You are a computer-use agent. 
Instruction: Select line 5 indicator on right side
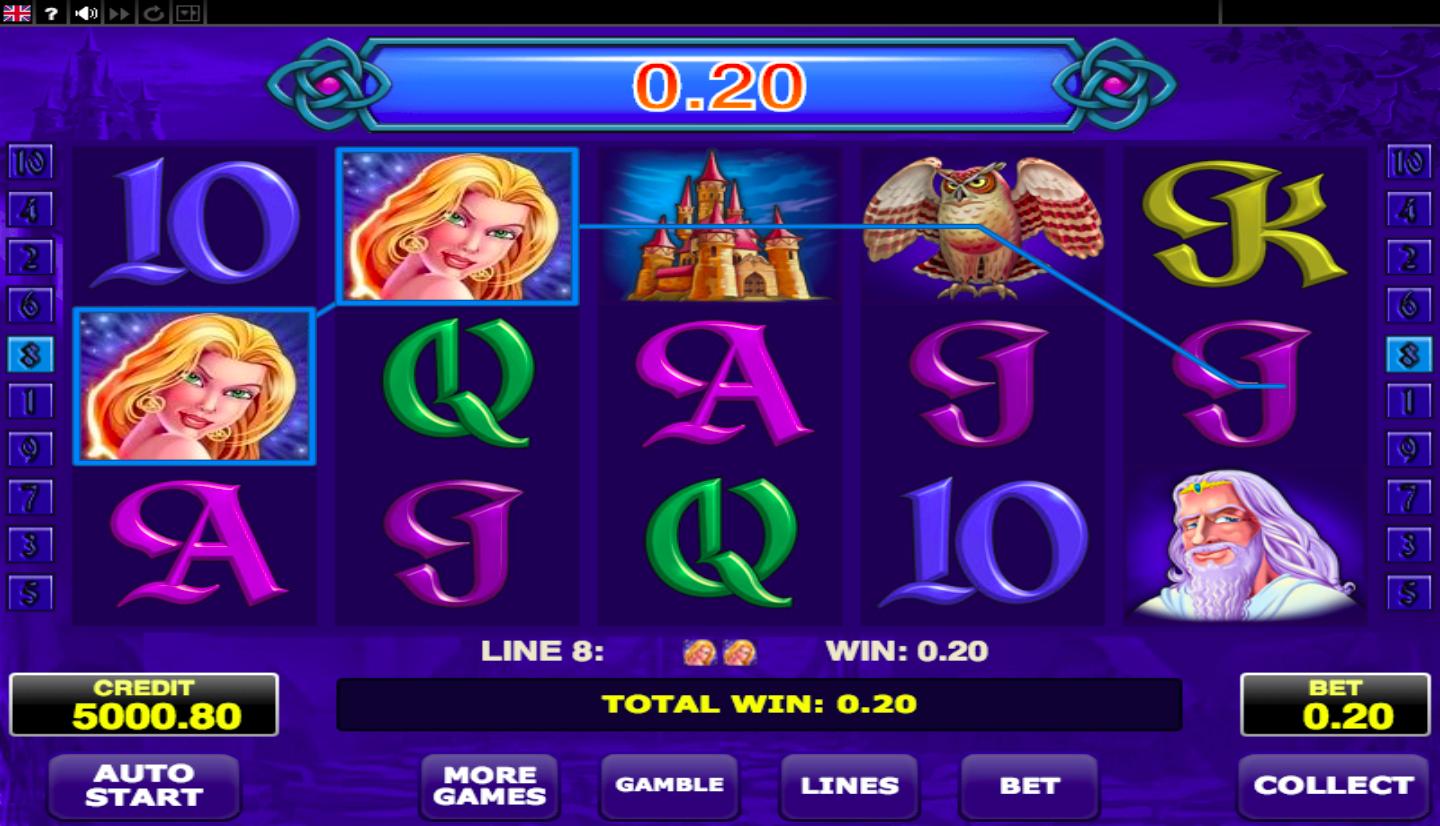click(1408, 594)
